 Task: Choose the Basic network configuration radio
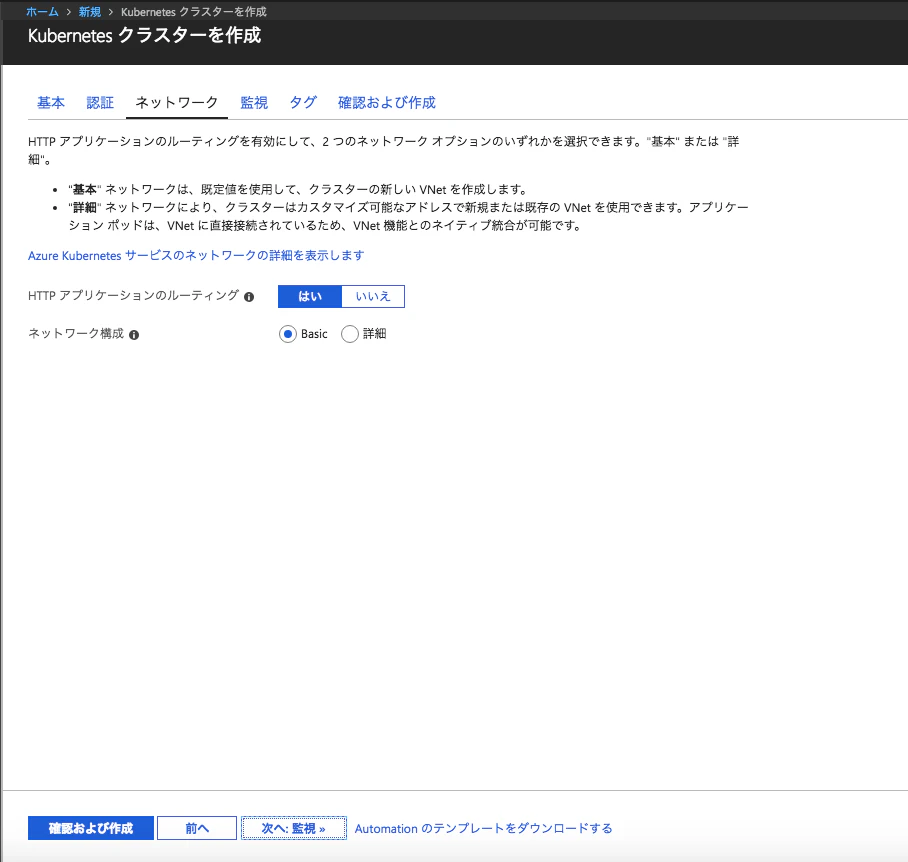[288, 334]
